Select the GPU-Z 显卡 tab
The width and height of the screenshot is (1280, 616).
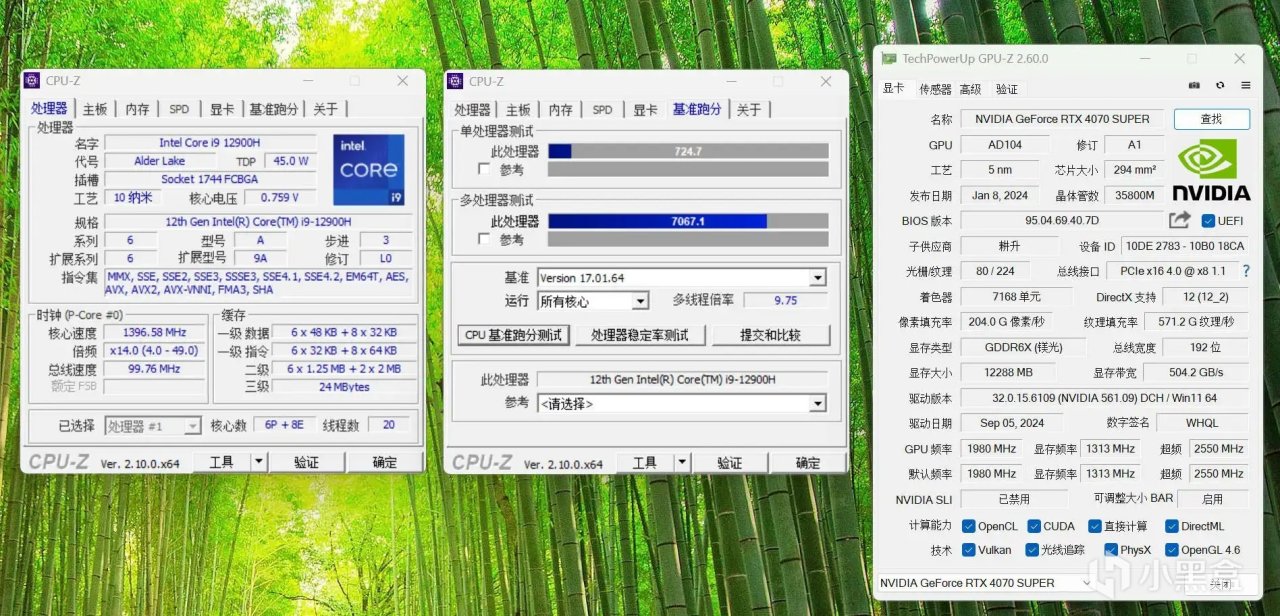893,88
